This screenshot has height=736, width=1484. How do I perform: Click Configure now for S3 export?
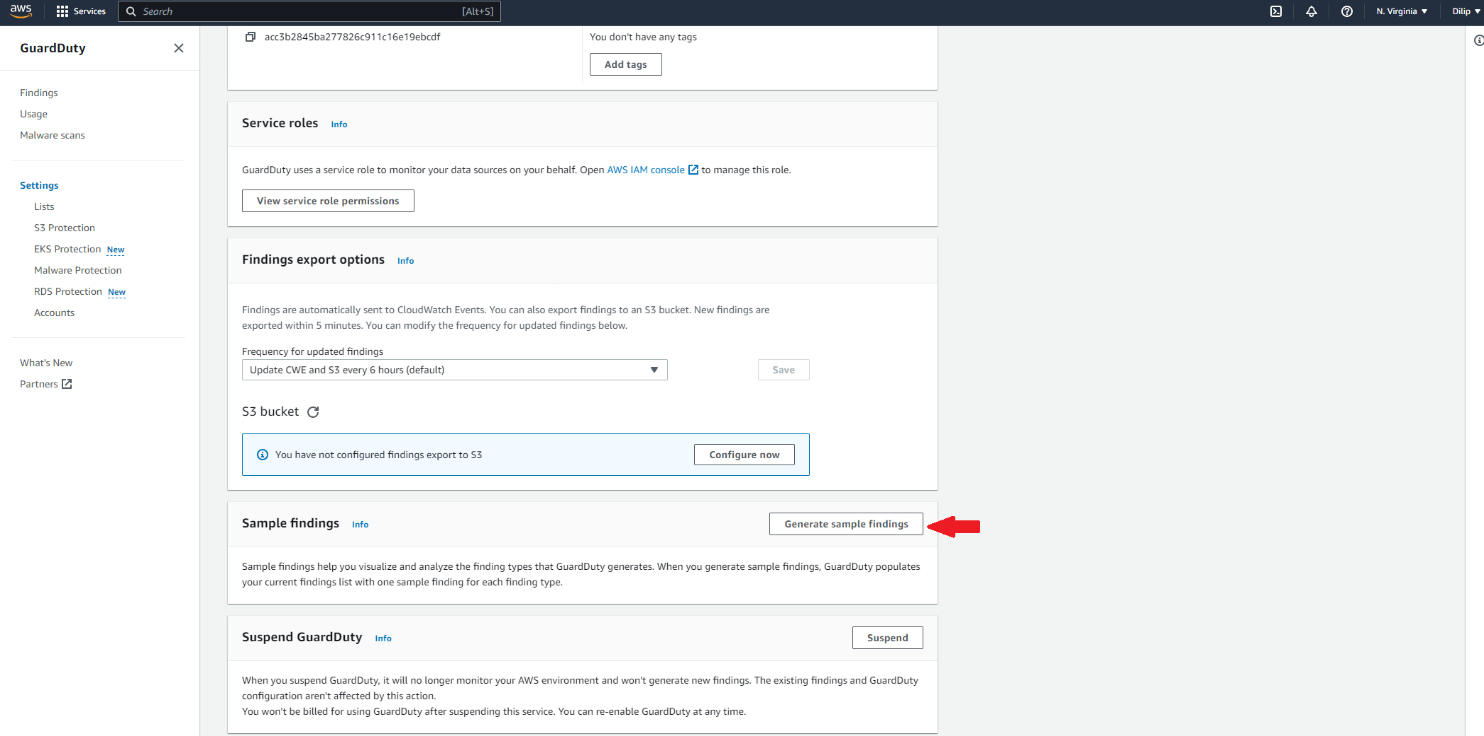pyautogui.click(x=744, y=455)
